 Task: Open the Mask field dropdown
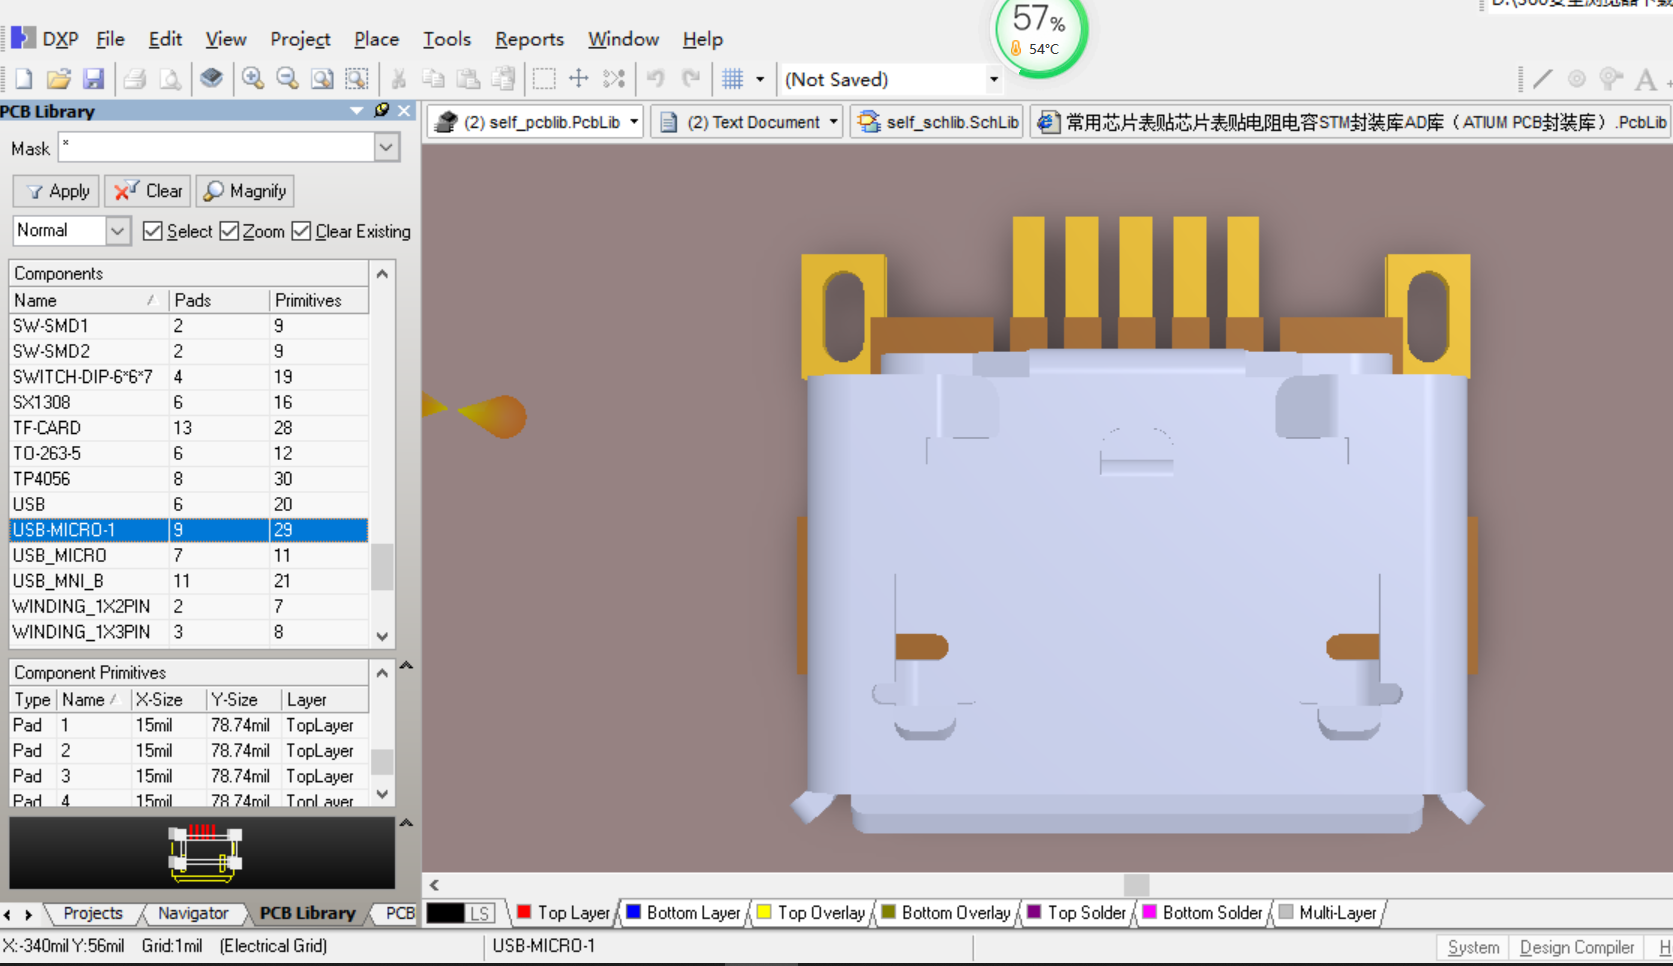click(386, 148)
